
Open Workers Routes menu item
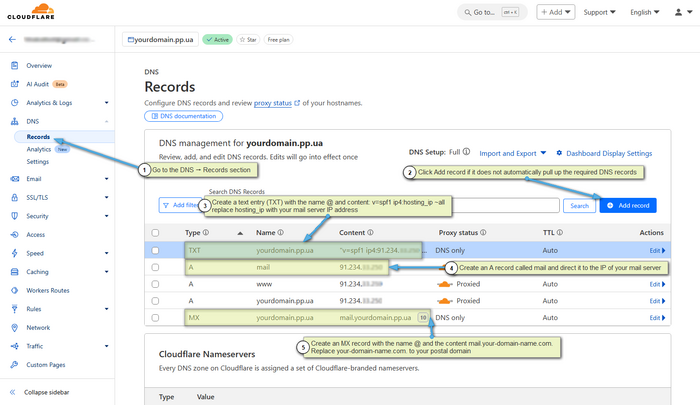click(48, 290)
